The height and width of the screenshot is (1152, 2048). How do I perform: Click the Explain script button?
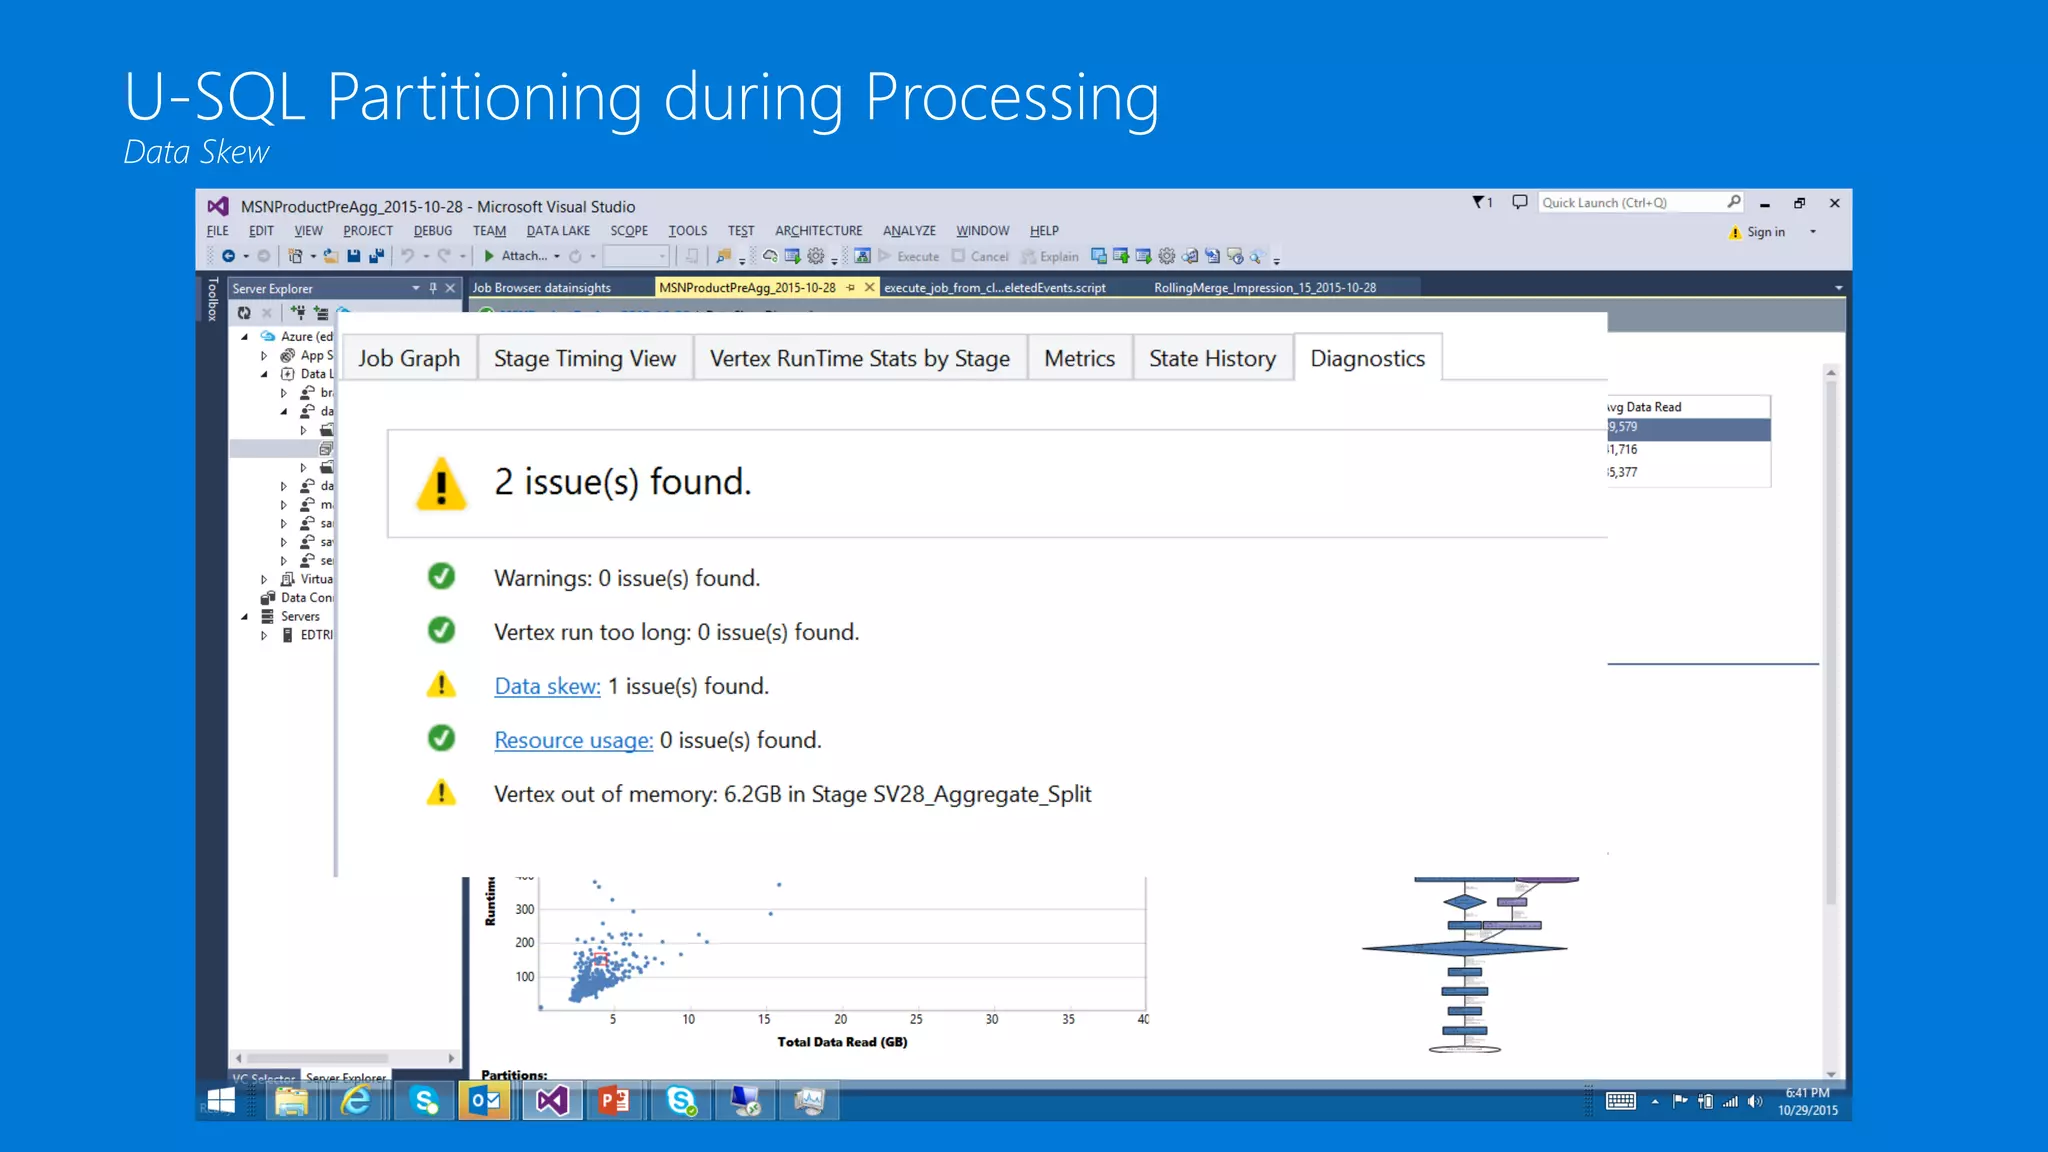(x=1050, y=256)
